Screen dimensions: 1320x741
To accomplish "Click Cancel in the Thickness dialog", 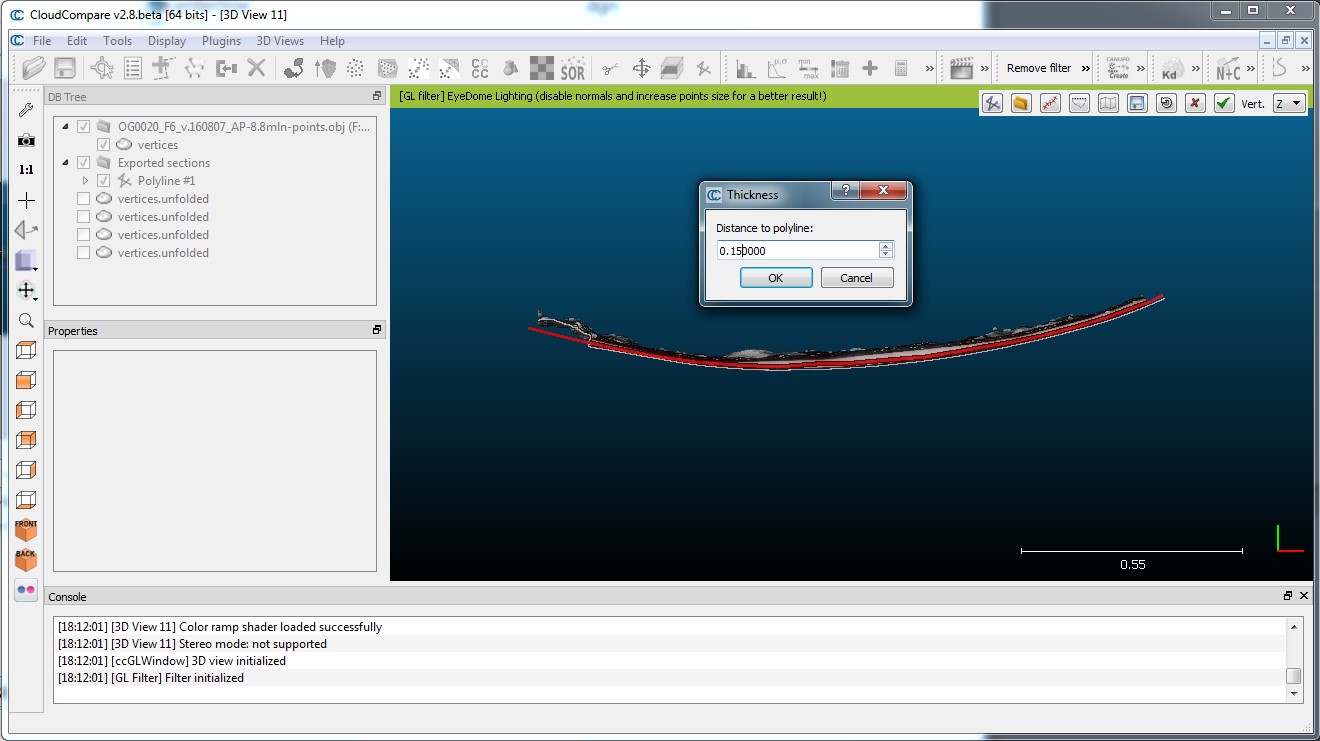I will 856,278.
